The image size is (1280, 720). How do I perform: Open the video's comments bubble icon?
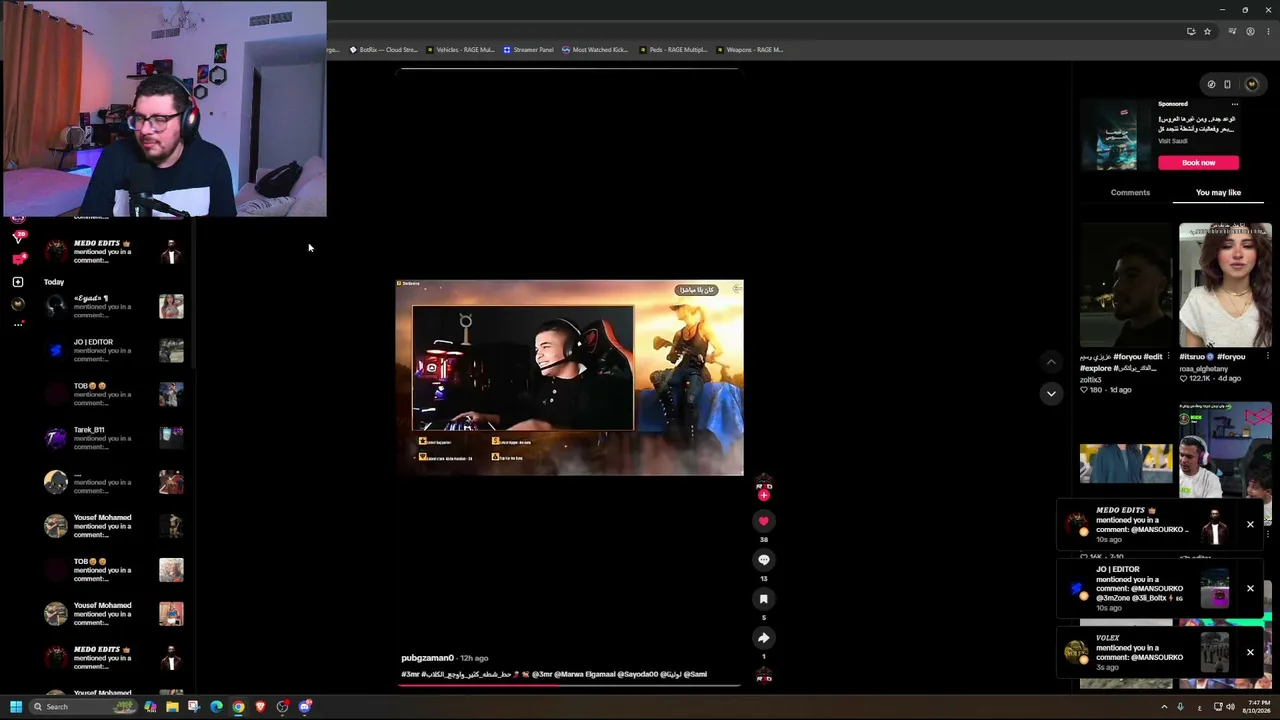coord(763,560)
